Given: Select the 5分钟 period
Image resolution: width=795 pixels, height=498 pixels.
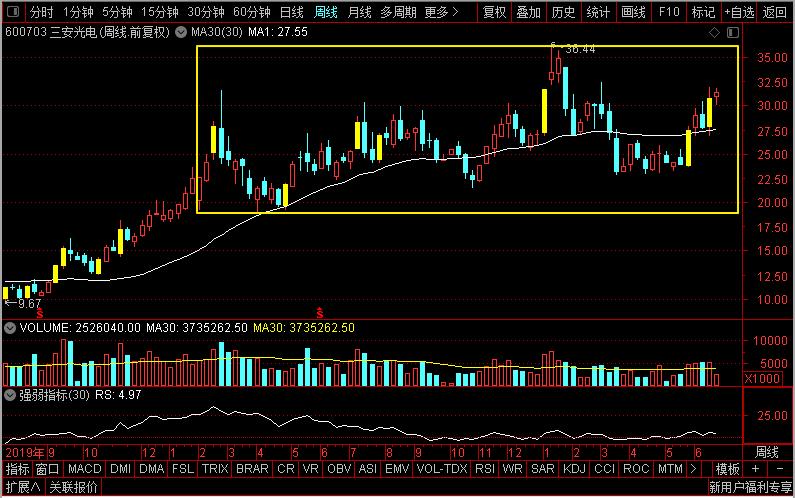Looking at the screenshot, I should coord(117,12).
